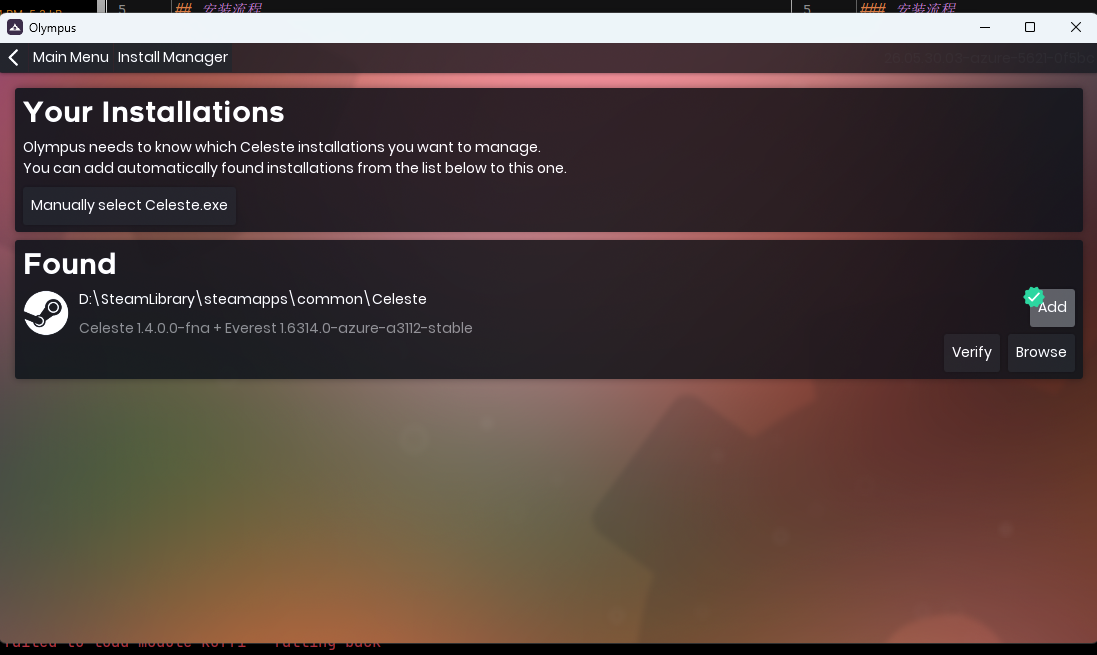Click "You can add automatically found" line
Screen dimensions: 1097x655
point(295,168)
